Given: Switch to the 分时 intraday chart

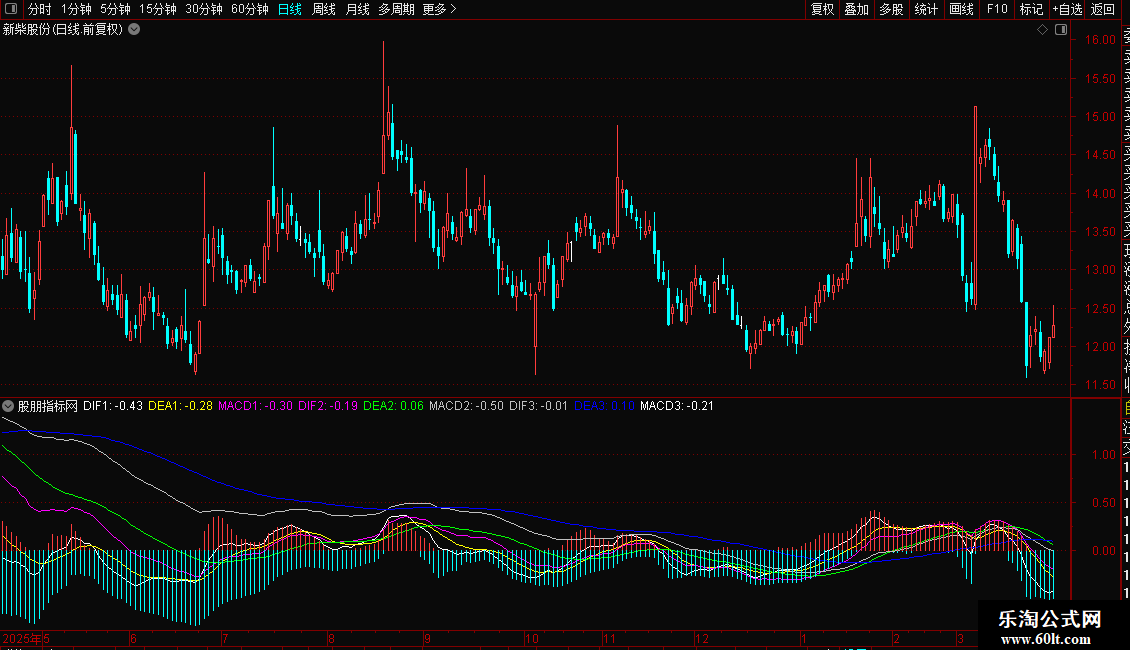Looking at the screenshot, I should coord(39,9).
